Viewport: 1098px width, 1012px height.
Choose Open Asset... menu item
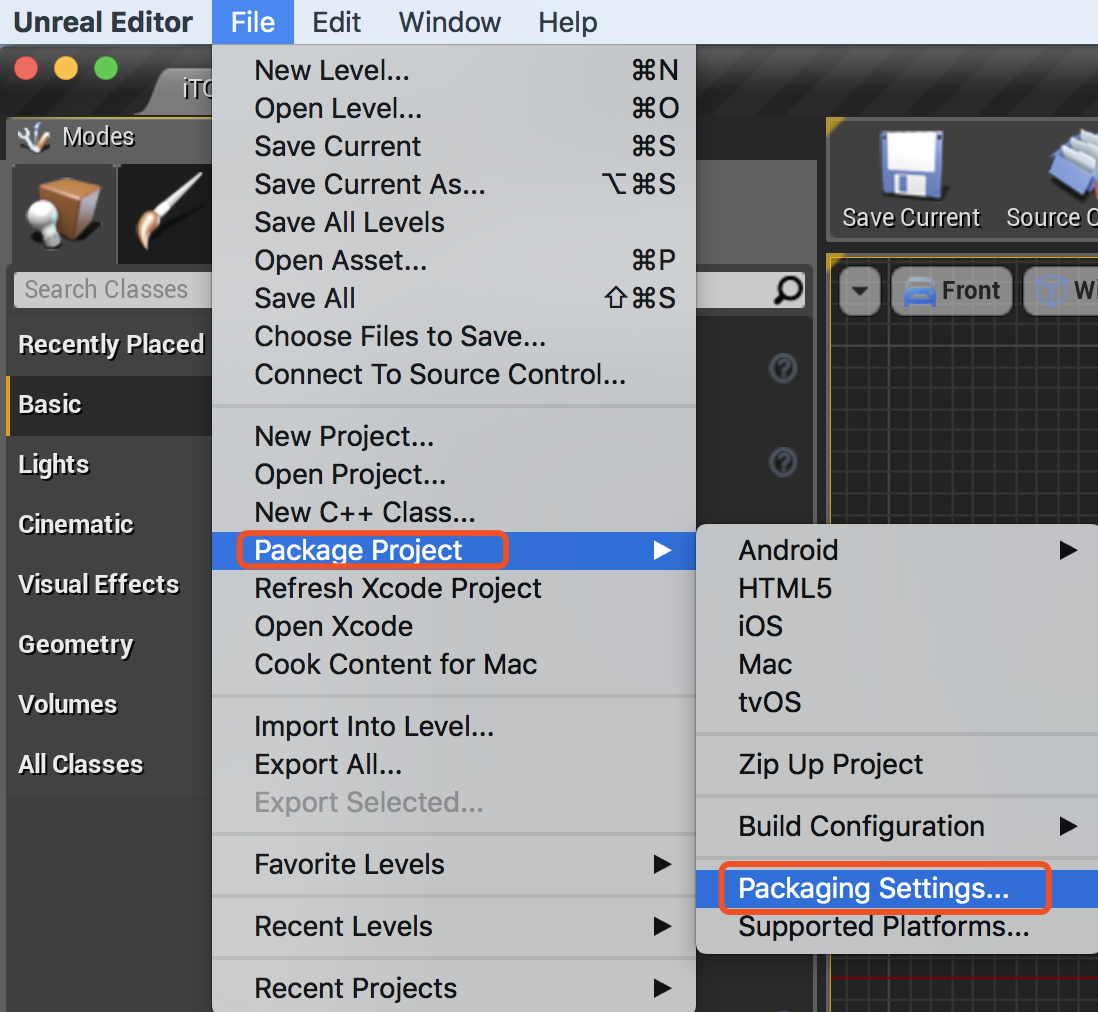(454, 261)
